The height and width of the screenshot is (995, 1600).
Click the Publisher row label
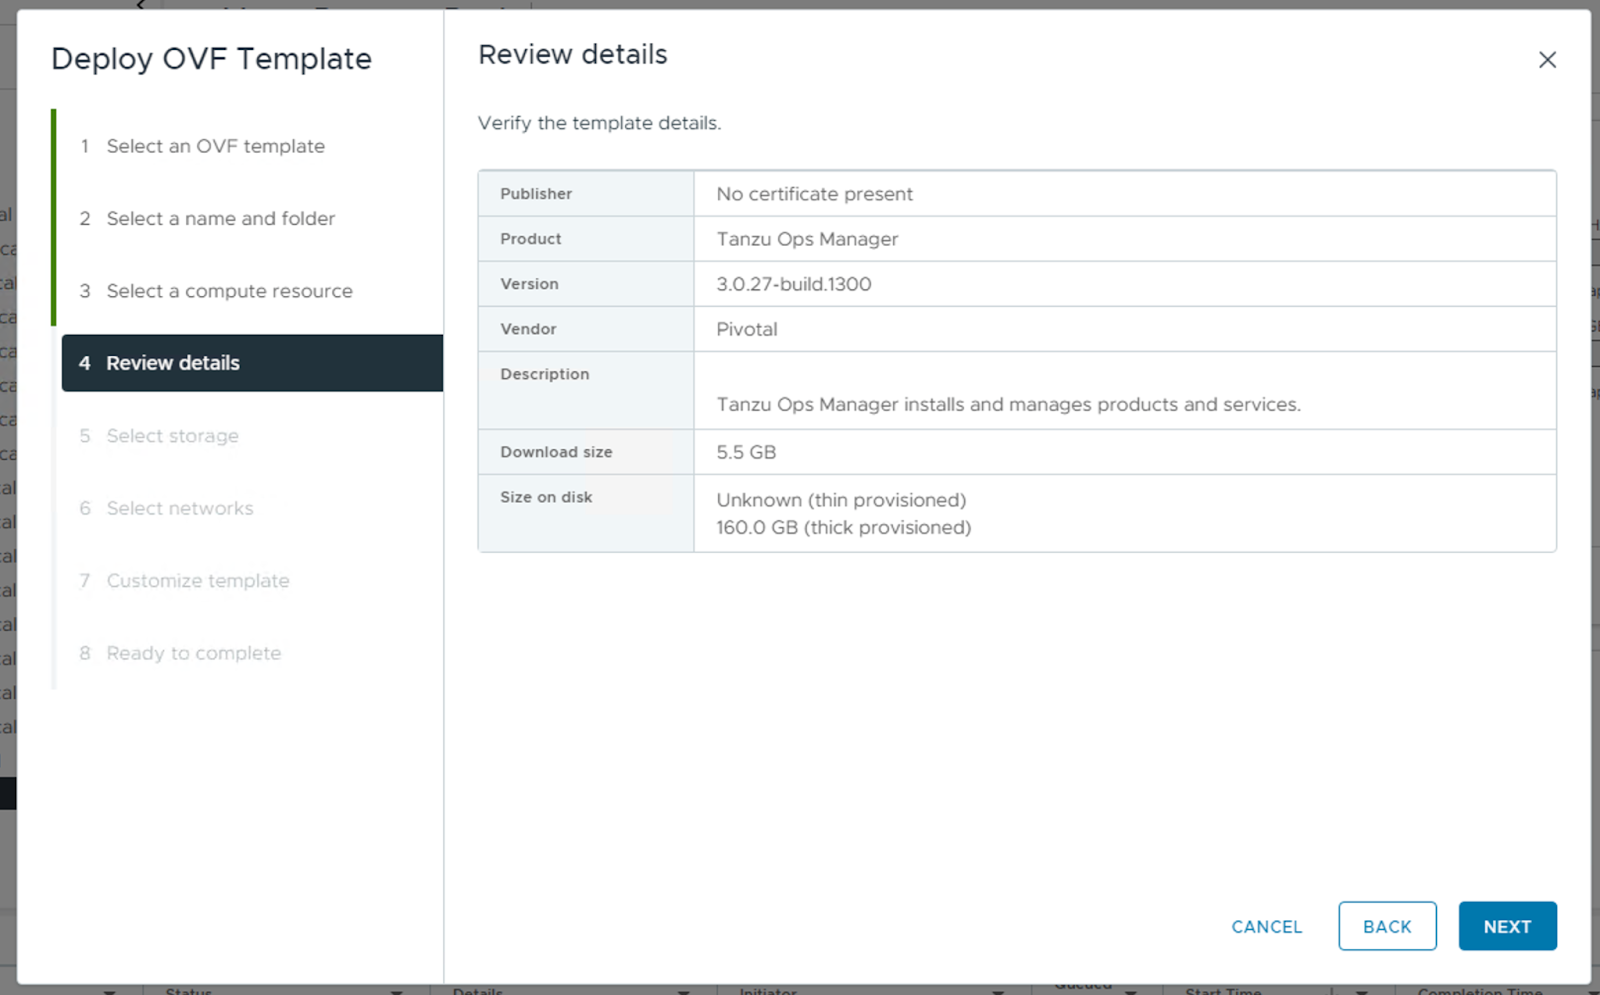pyautogui.click(x=536, y=194)
